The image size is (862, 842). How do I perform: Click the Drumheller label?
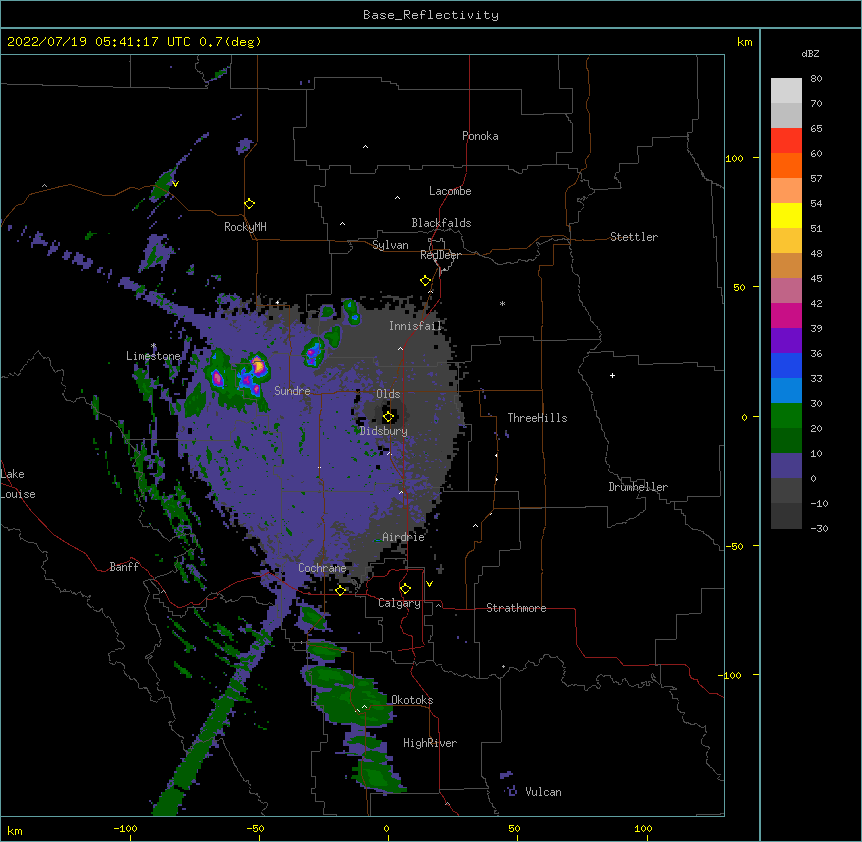[x=638, y=487]
